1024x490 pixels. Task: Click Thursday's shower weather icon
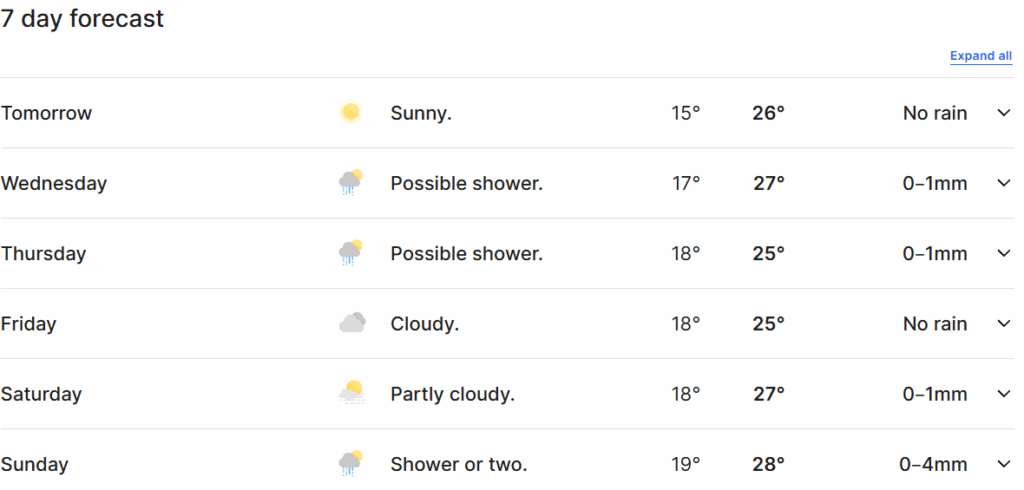(350, 253)
